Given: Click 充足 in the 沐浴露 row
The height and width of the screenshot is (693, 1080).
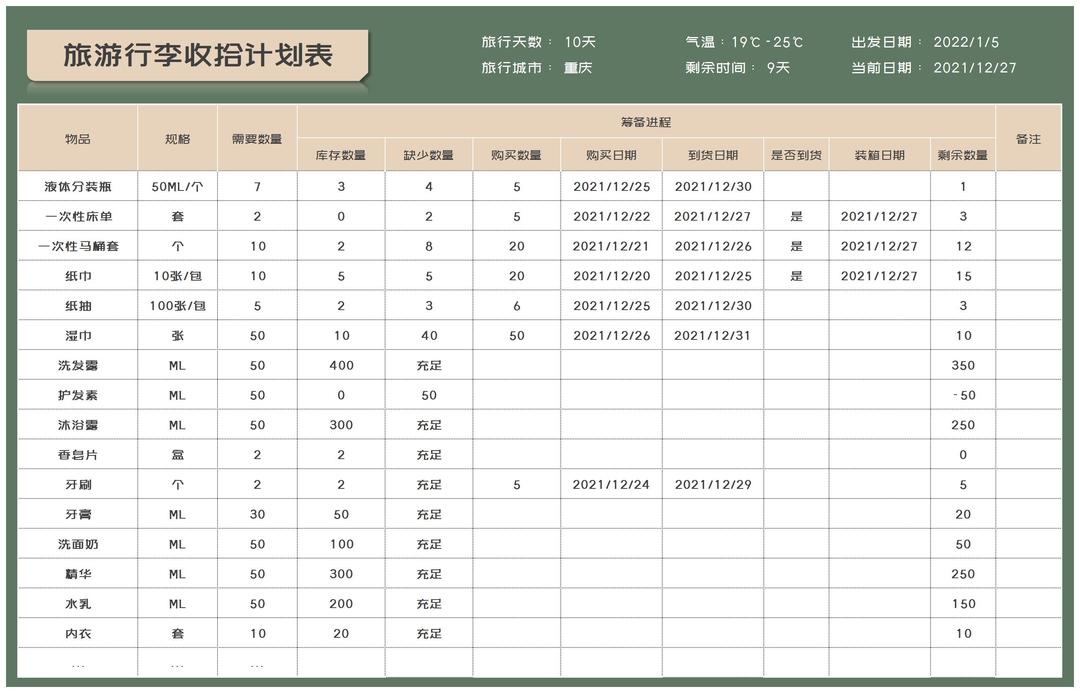Looking at the screenshot, I should point(428,425).
